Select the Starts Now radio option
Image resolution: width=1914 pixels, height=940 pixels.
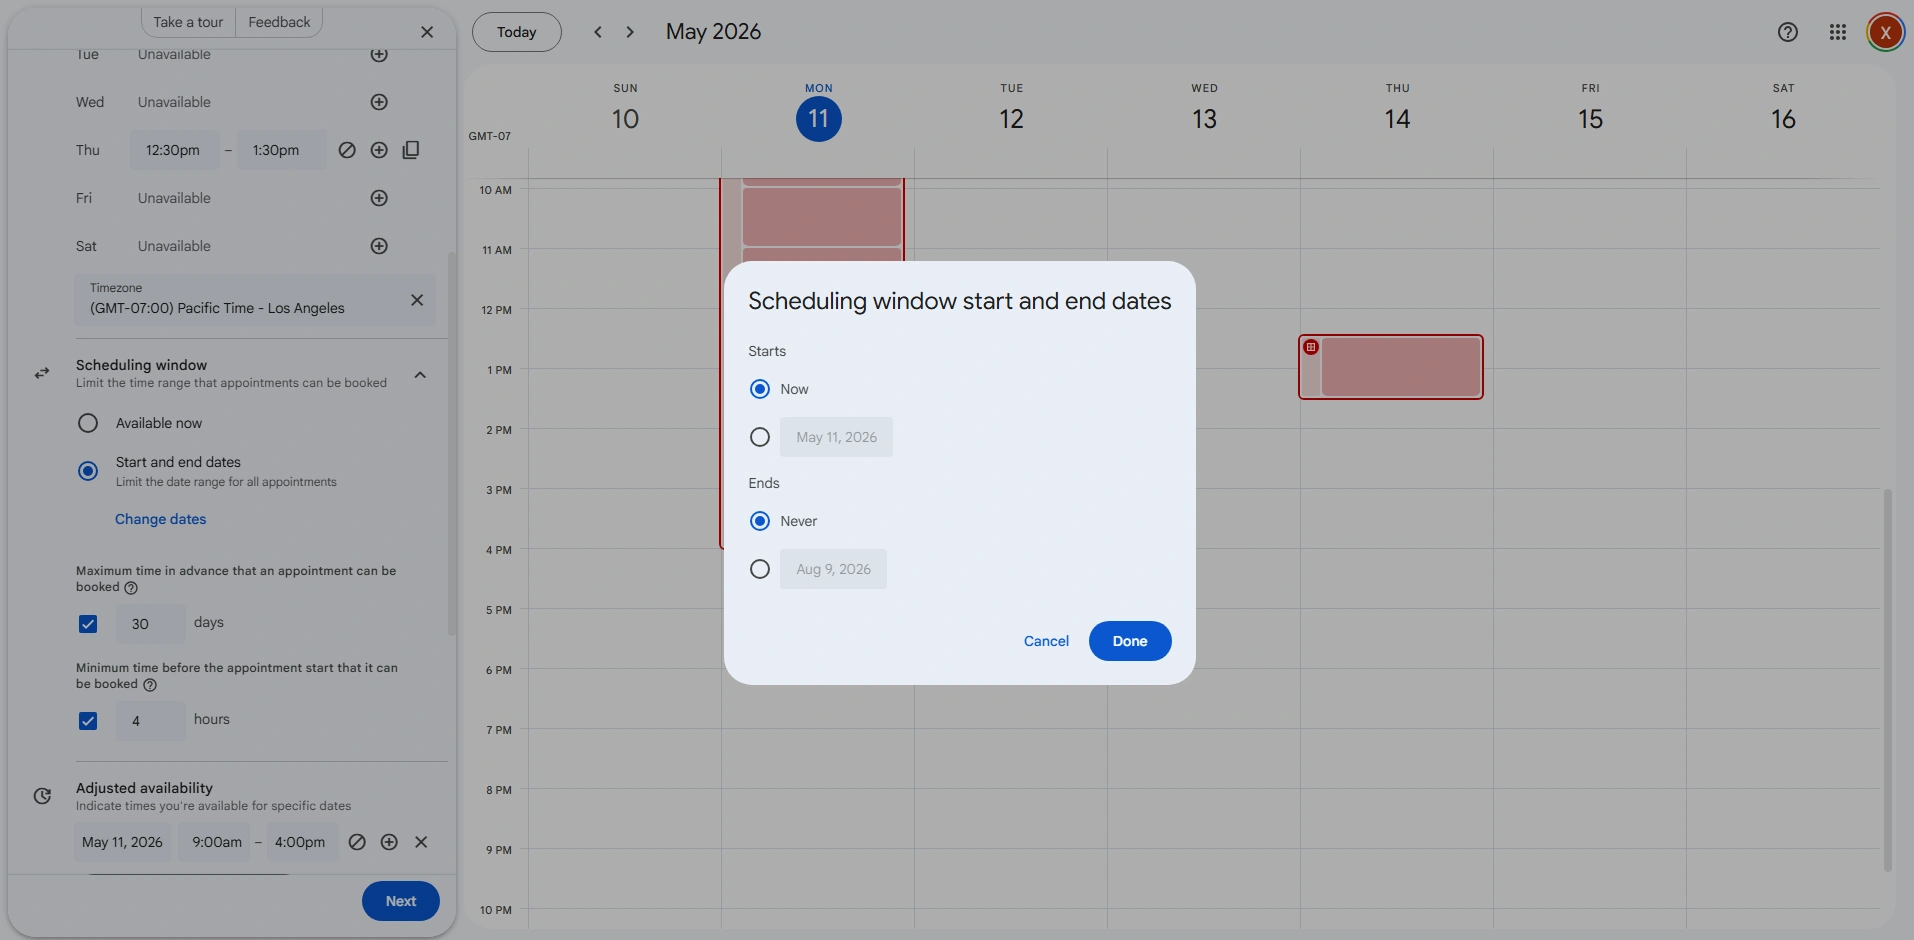[x=760, y=389]
